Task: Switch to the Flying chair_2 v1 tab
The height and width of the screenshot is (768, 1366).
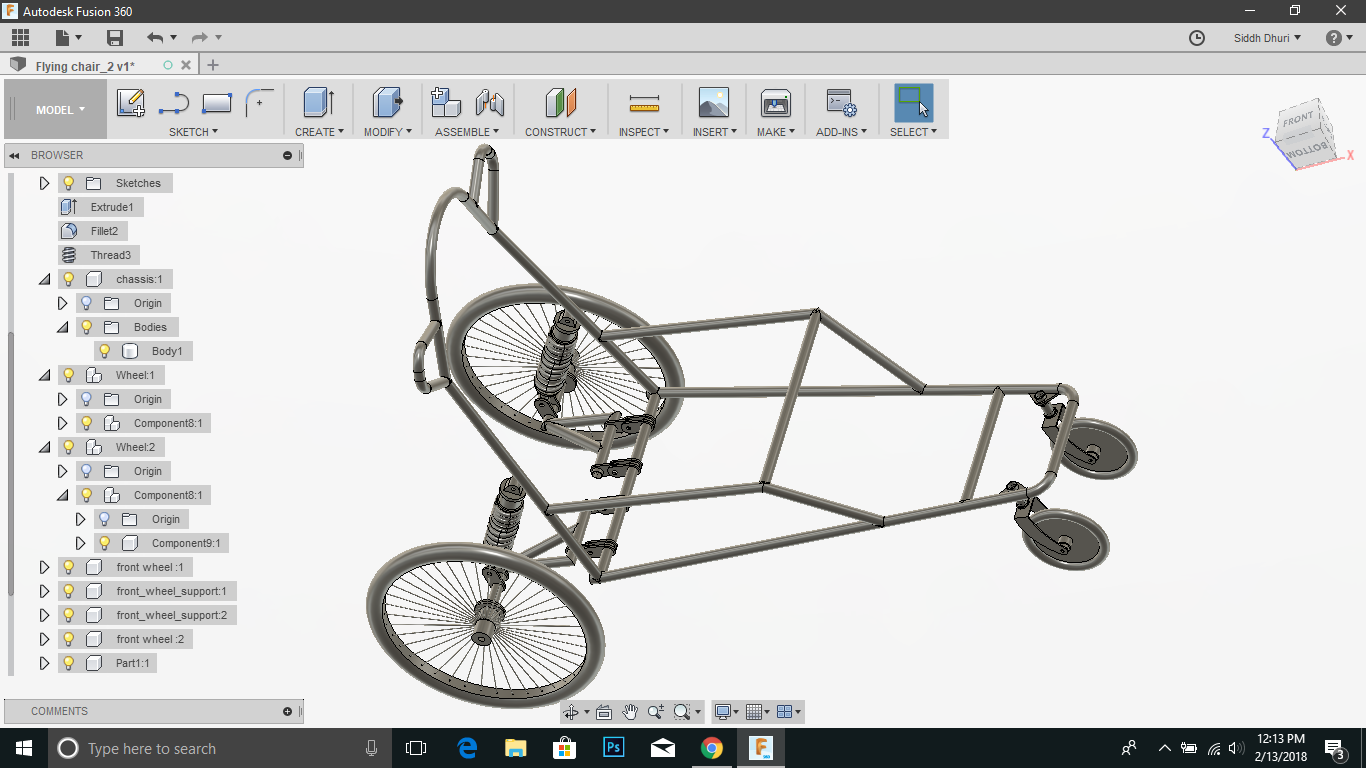Action: point(85,66)
